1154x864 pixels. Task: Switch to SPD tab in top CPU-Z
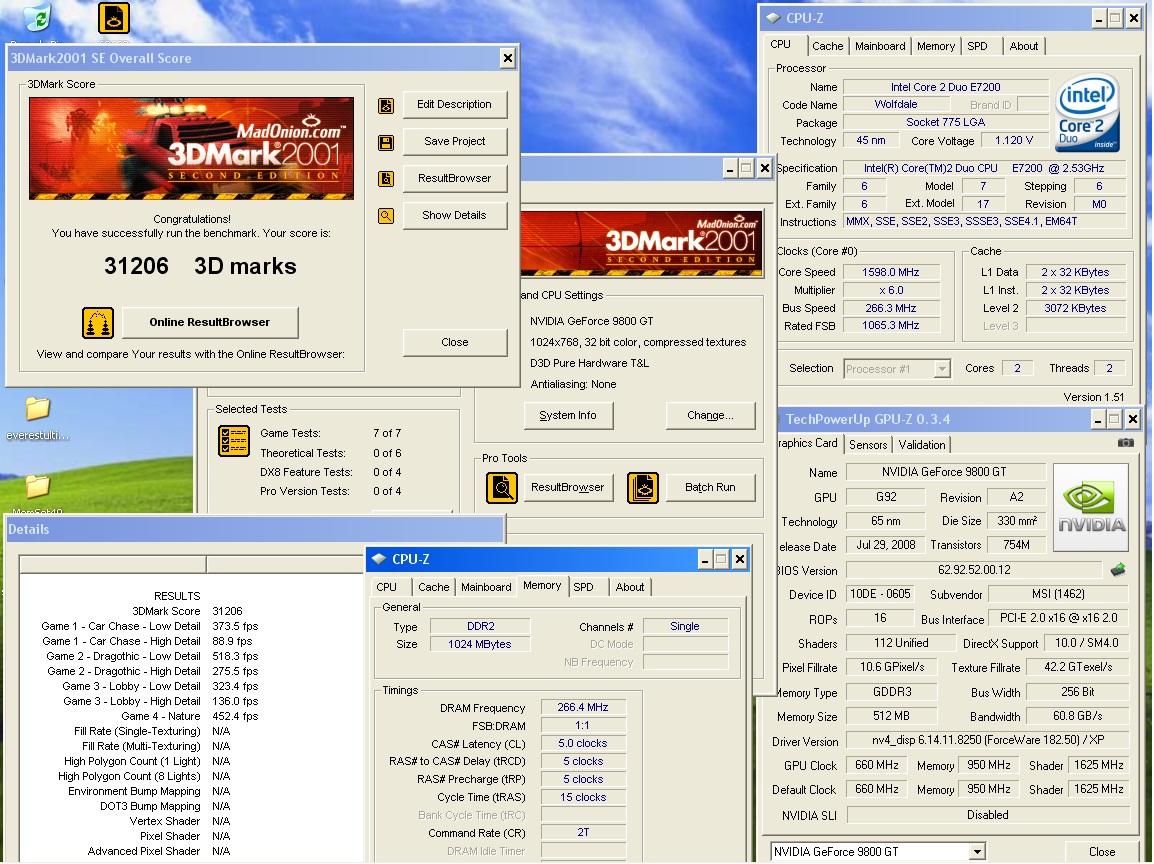point(977,46)
